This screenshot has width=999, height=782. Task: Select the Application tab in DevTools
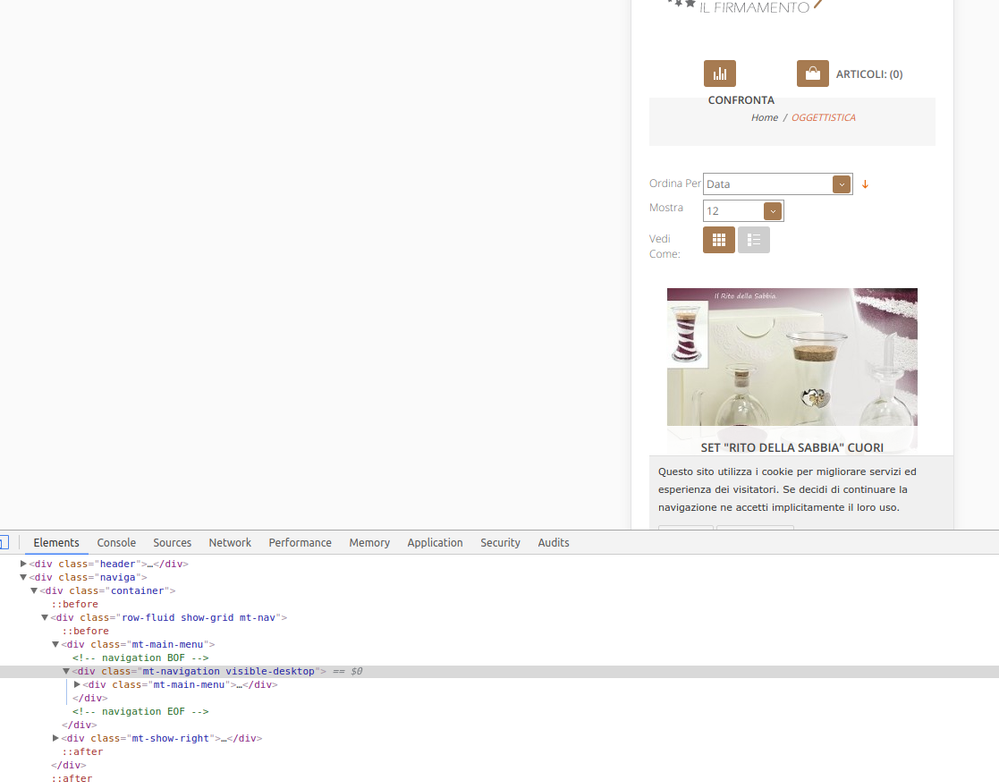pos(434,543)
